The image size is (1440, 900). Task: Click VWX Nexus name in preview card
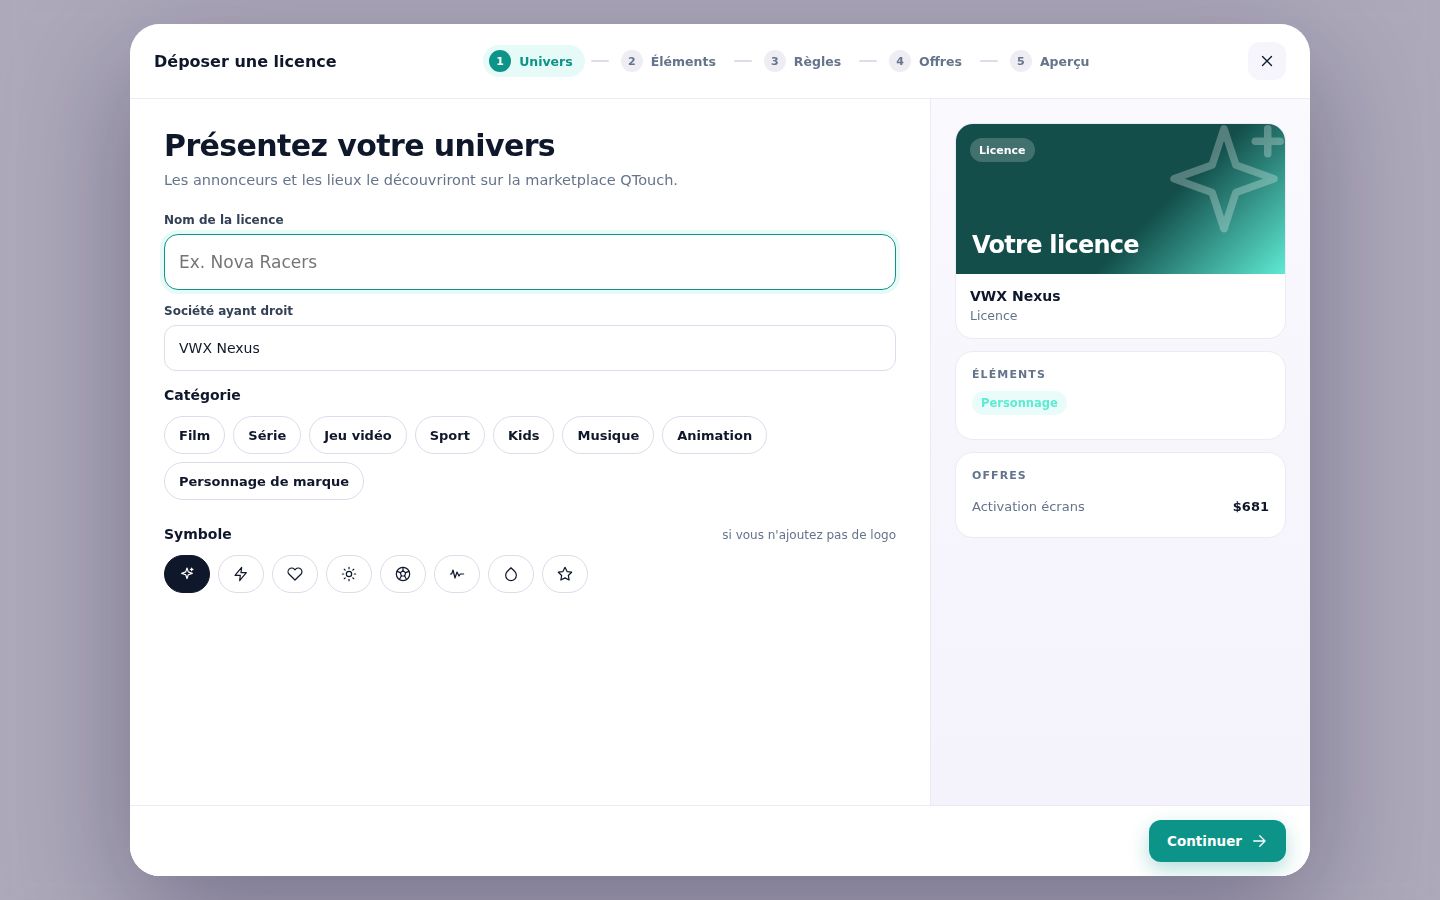[1015, 296]
